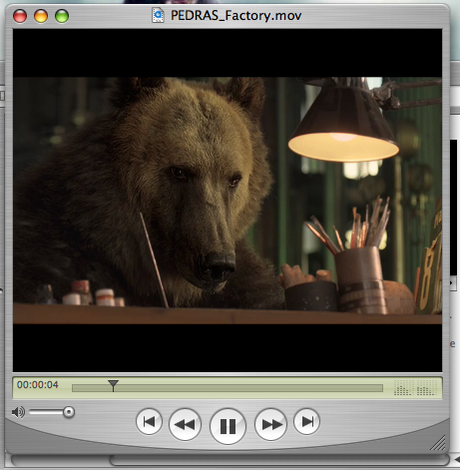Click the resize grip in the window corner
Image resolution: width=460 pixels, height=470 pixels.
pyautogui.click(x=438, y=443)
